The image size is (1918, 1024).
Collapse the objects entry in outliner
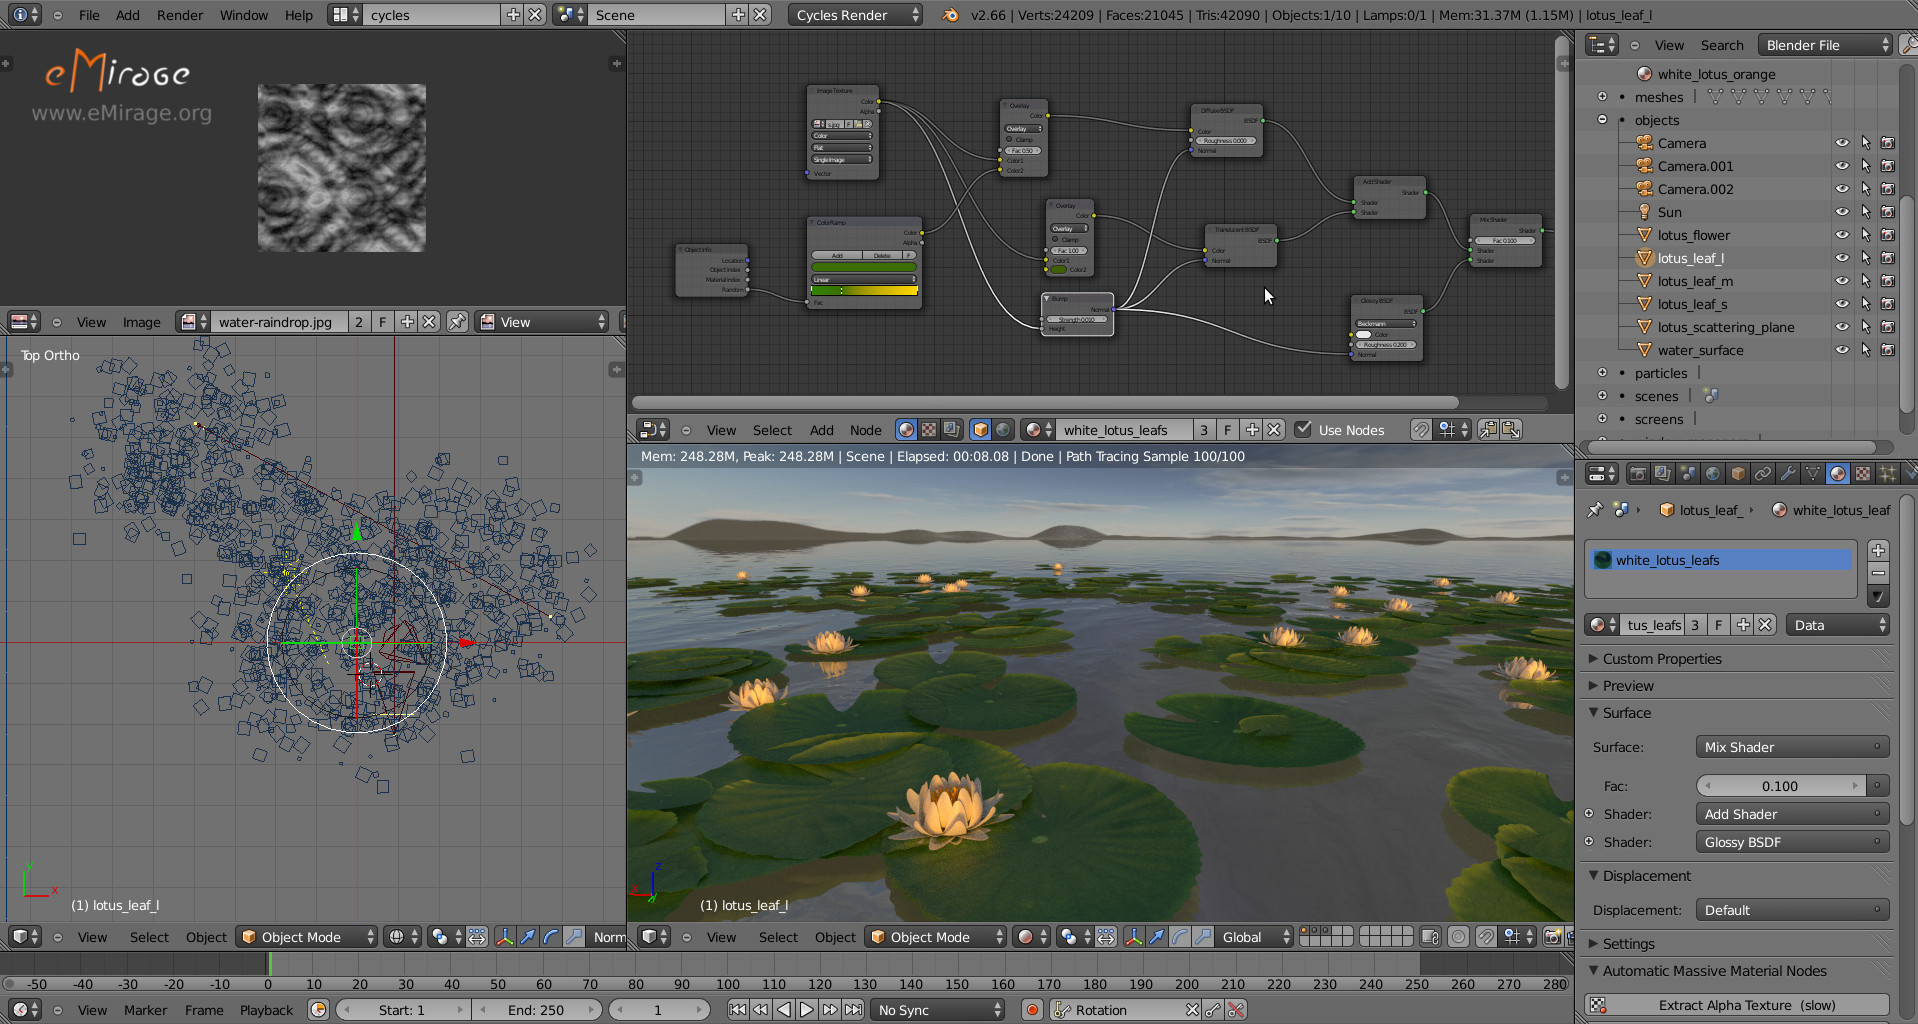(x=1602, y=120)
